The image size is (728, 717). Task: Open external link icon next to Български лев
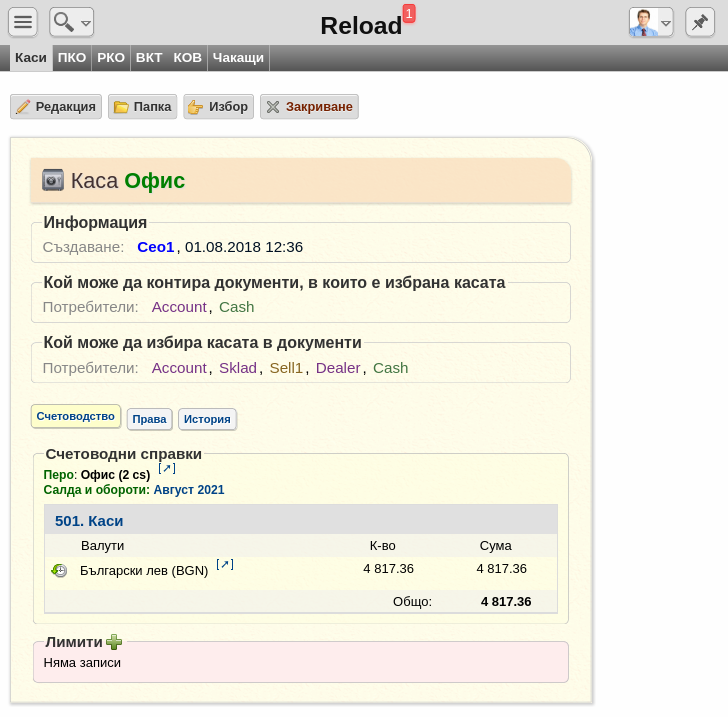[x=225, y=564]
